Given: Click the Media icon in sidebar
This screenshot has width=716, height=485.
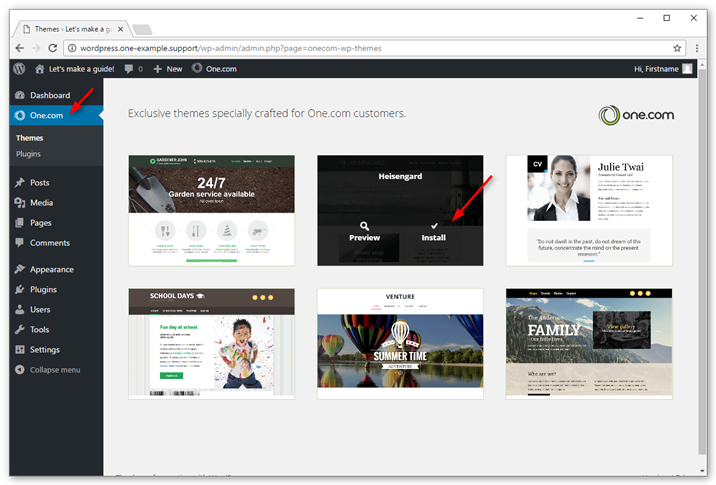Looking at the screenshot, I should point(20,202).
